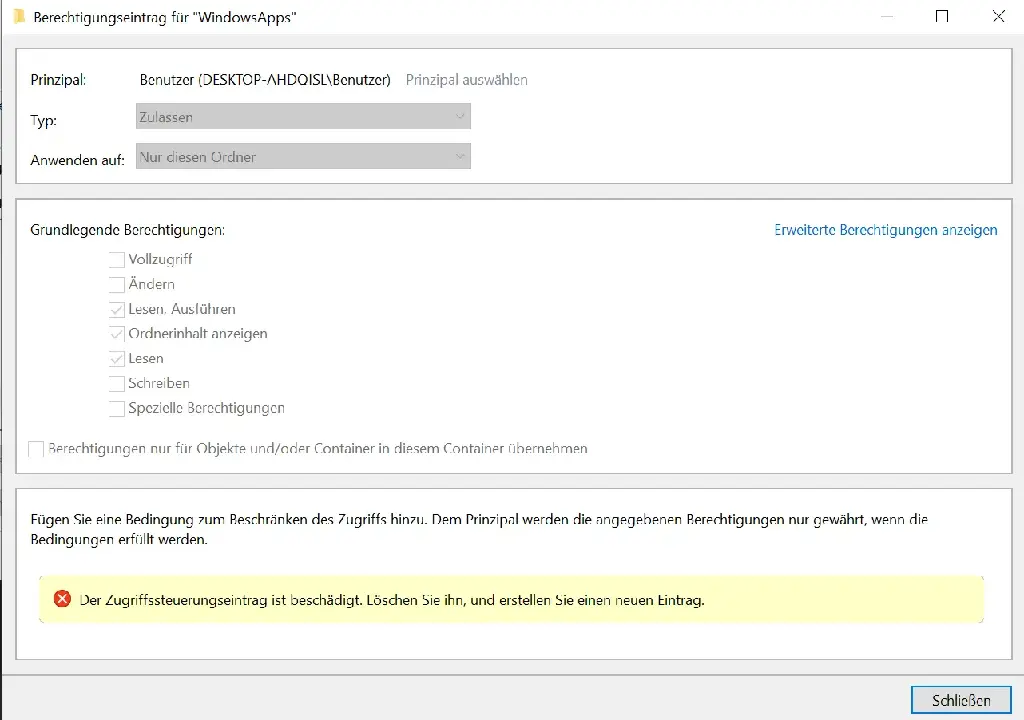1024x720 pixels.
Task: Open the Typ dropdown showing Zulassen
Action: [303, 117]
